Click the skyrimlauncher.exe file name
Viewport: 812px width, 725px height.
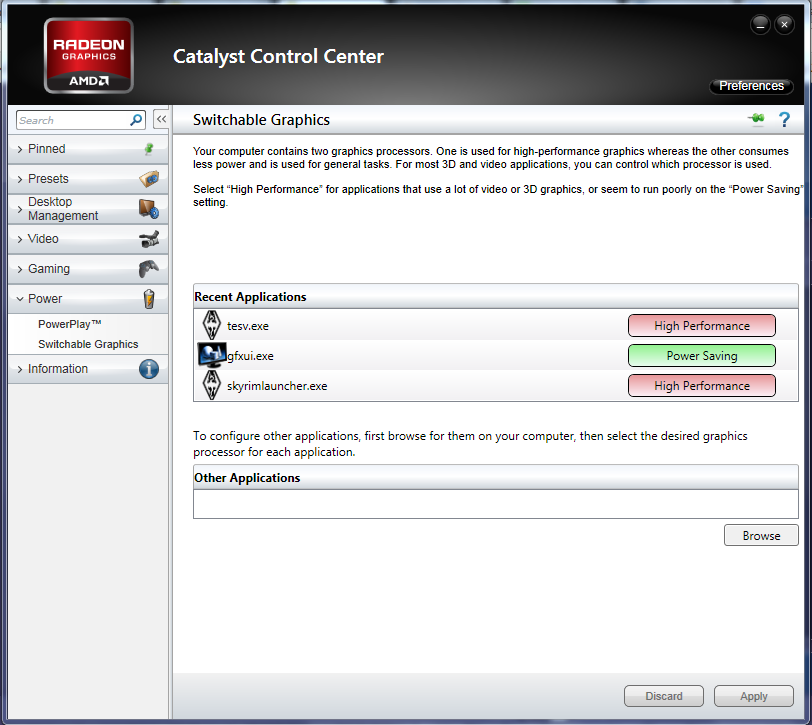pyautogui.click(x=277, y=386)
